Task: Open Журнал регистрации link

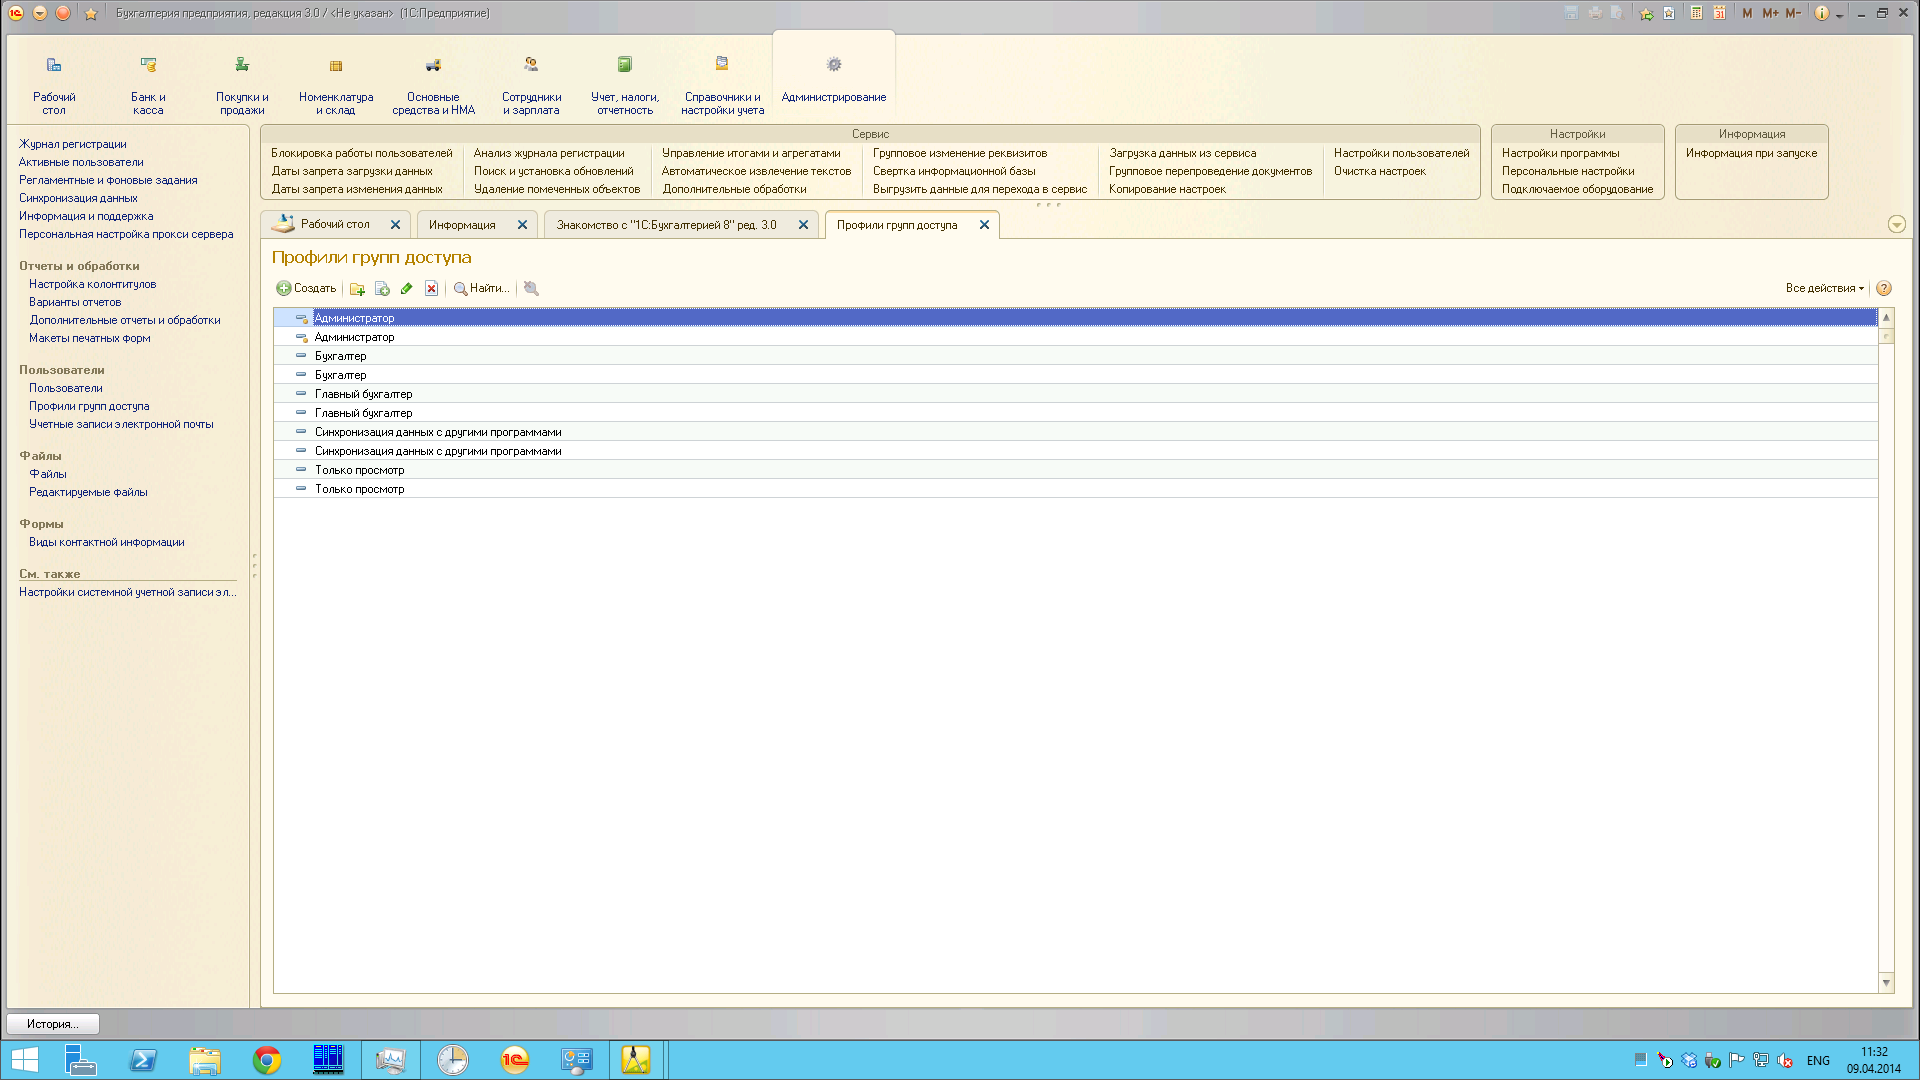Action: [x=72, y=144]
